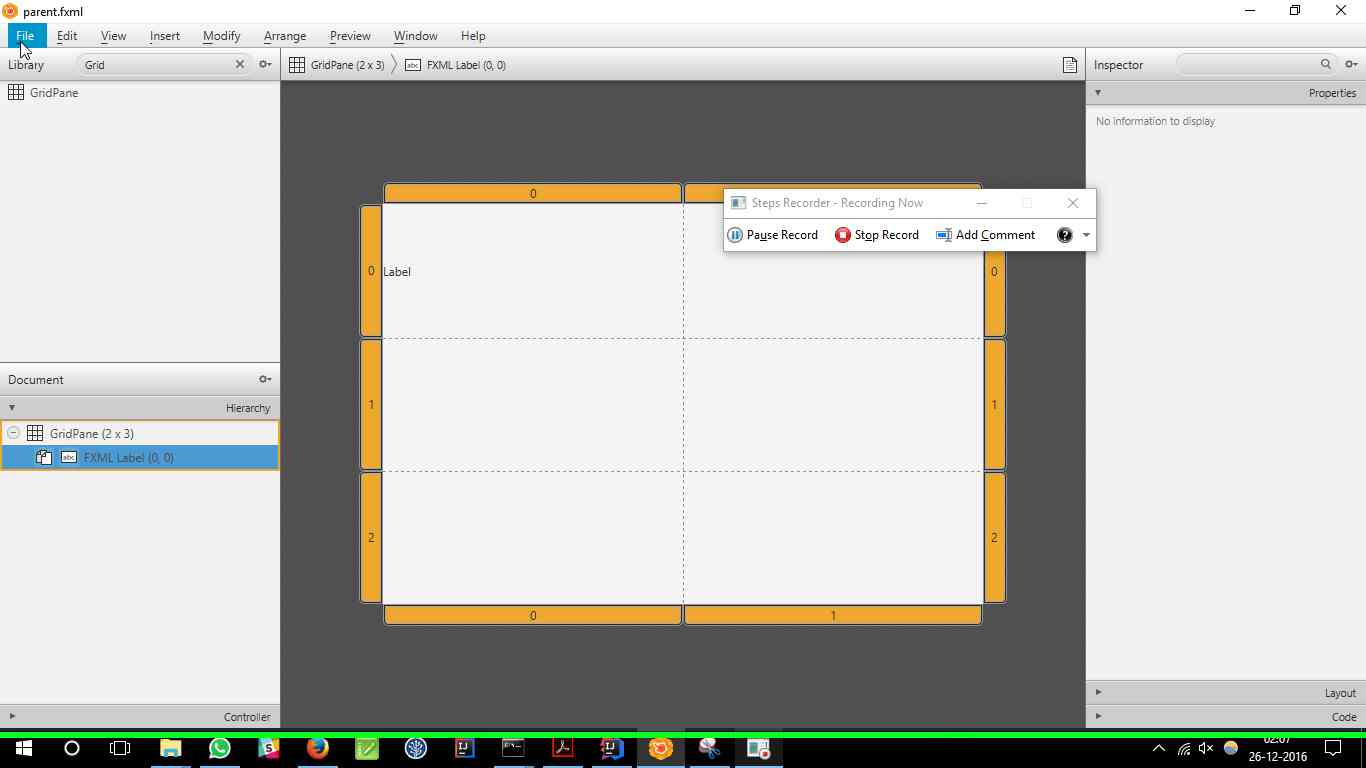Click the Cortana circle on the taskbar
Viewport: 1366px width, 768px height.
72,748
